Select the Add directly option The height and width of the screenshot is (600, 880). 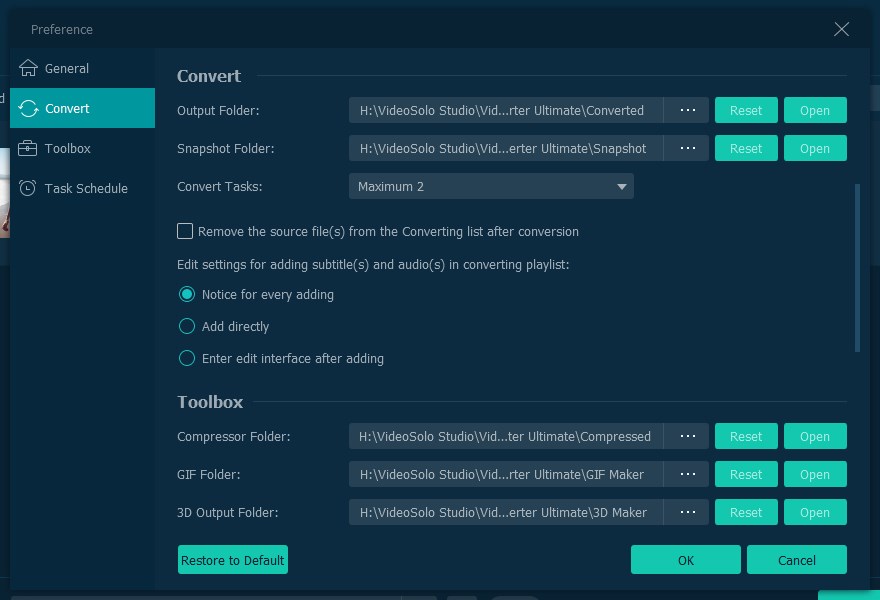pos(187,326)
